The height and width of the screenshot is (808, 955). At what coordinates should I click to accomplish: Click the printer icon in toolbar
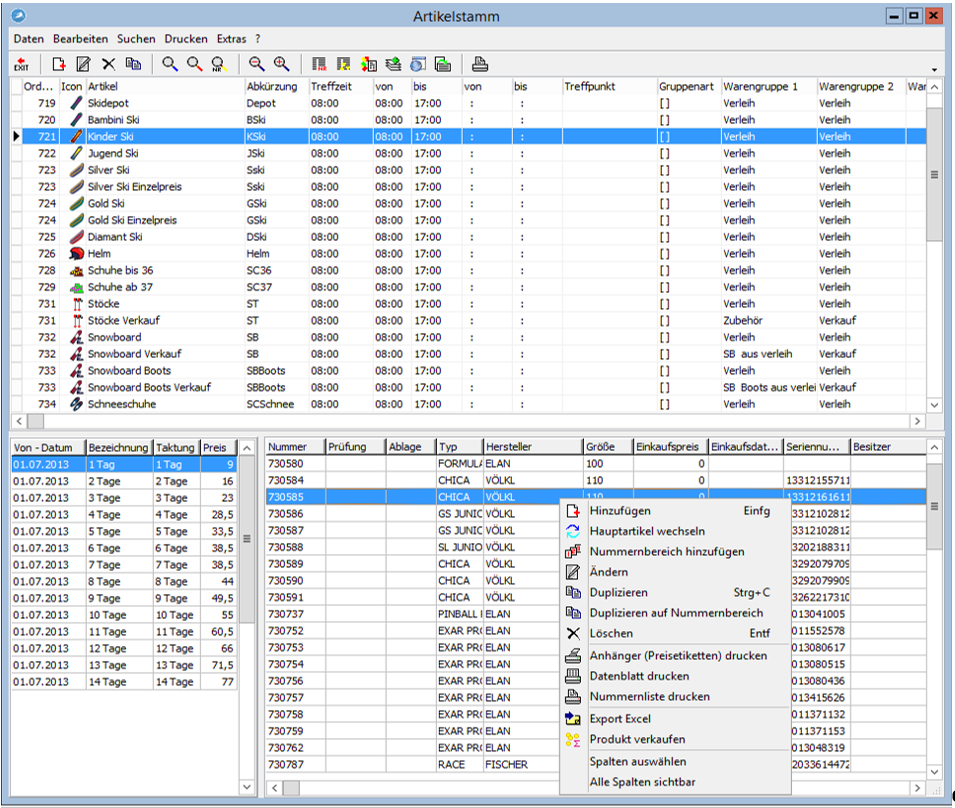[x=480, y=64]
